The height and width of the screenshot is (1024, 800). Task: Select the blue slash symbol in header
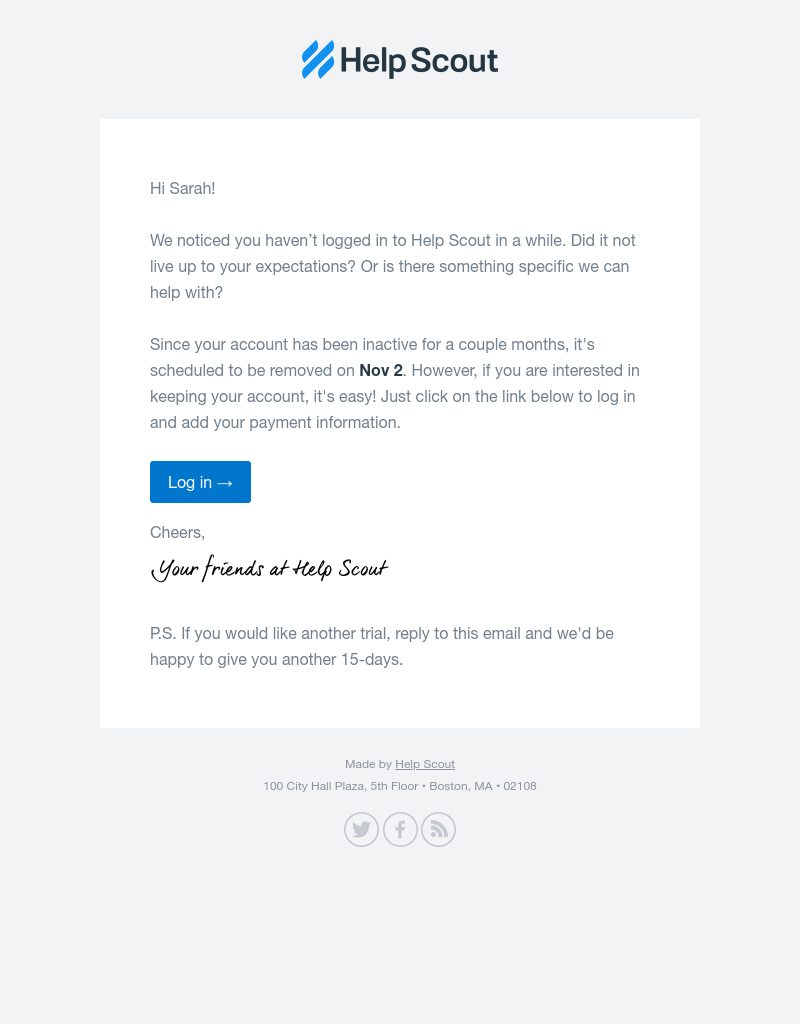click(x=316, y=60)
